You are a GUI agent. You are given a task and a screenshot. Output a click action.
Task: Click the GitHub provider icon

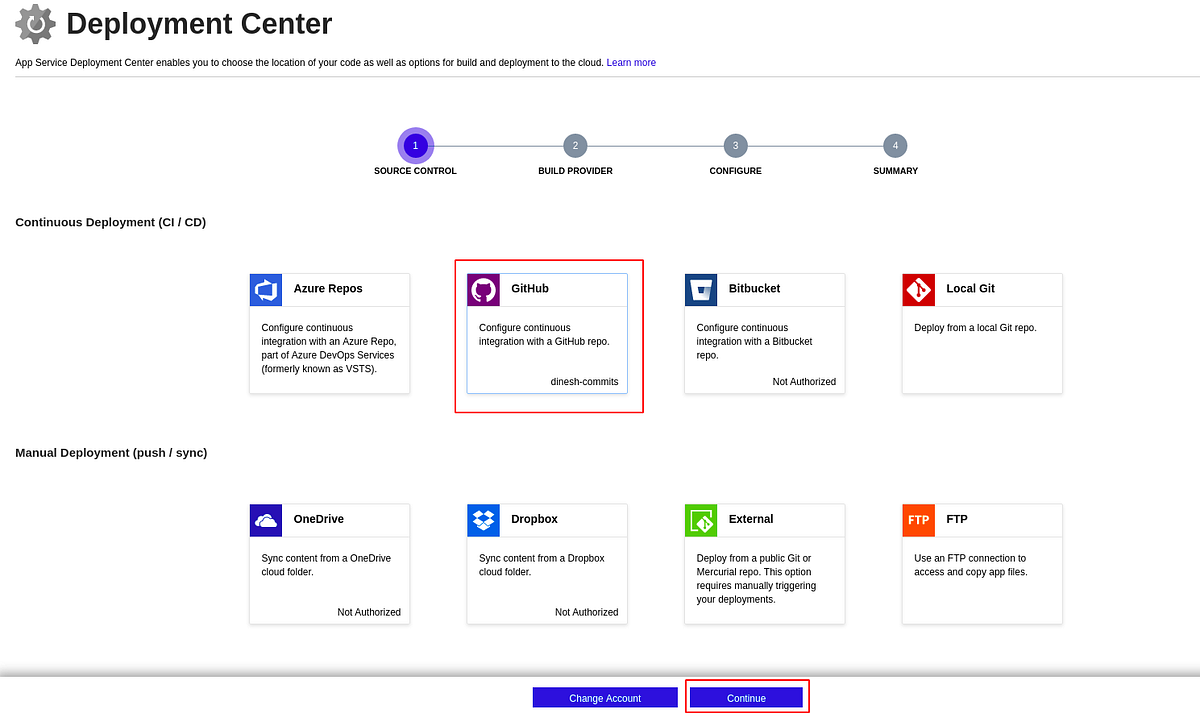pyautogui.click(x=483, y=289)
